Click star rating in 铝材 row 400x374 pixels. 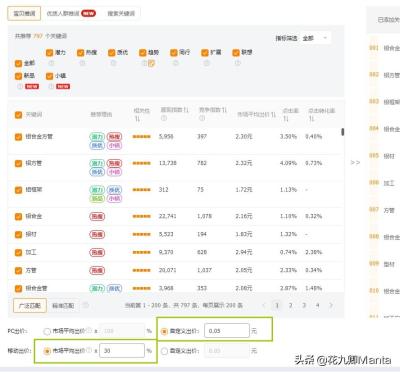(x=142, y=234)
